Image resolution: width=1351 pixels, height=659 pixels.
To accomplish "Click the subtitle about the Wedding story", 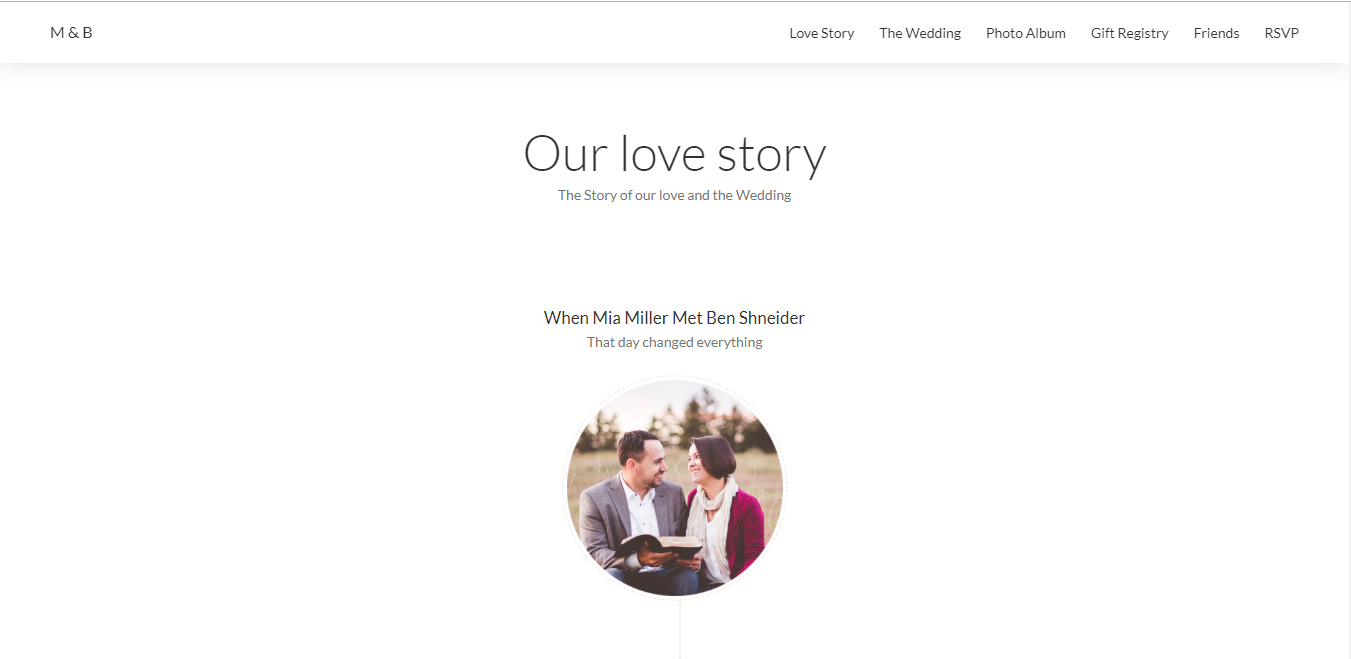I will (674, 195).
